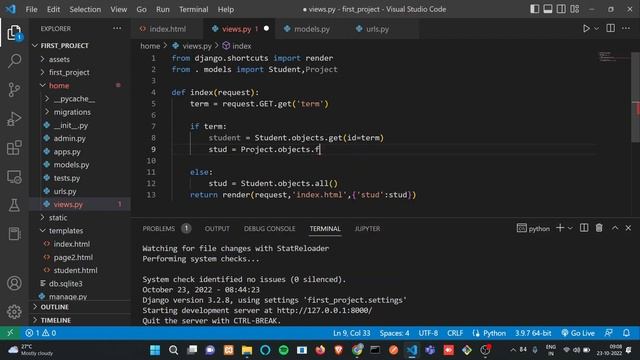The height and width of the screenshot is (360, 640).
Task: Open the Explorer view in activity bar
Action: (14, 33)
